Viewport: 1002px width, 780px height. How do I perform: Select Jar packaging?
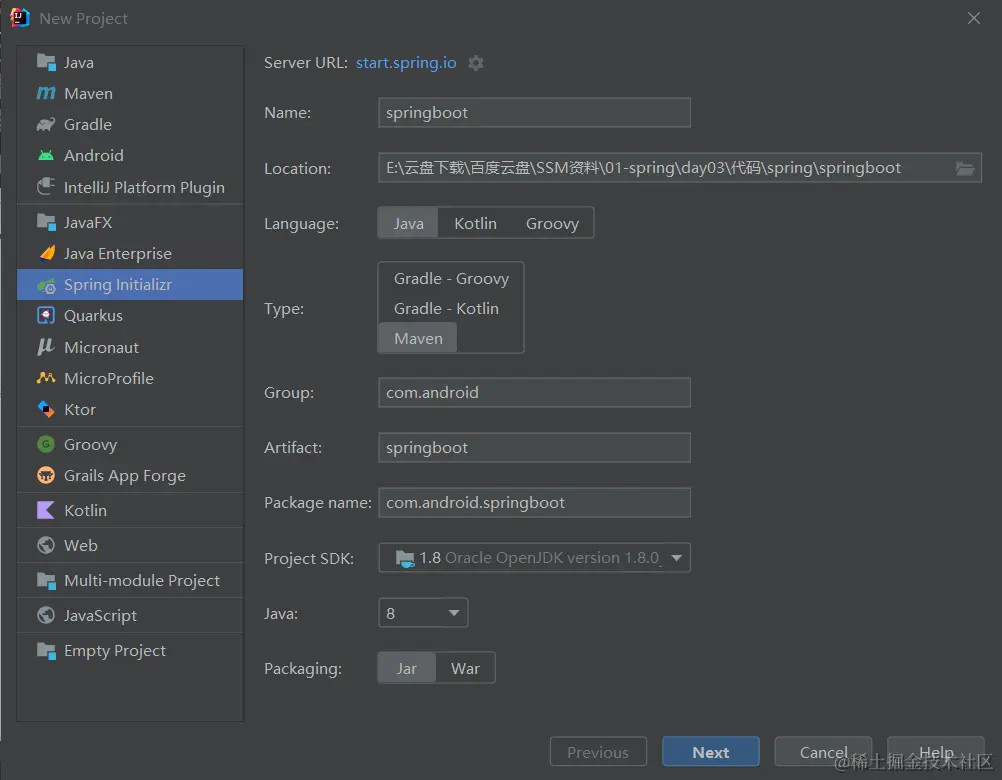point(406,668)
